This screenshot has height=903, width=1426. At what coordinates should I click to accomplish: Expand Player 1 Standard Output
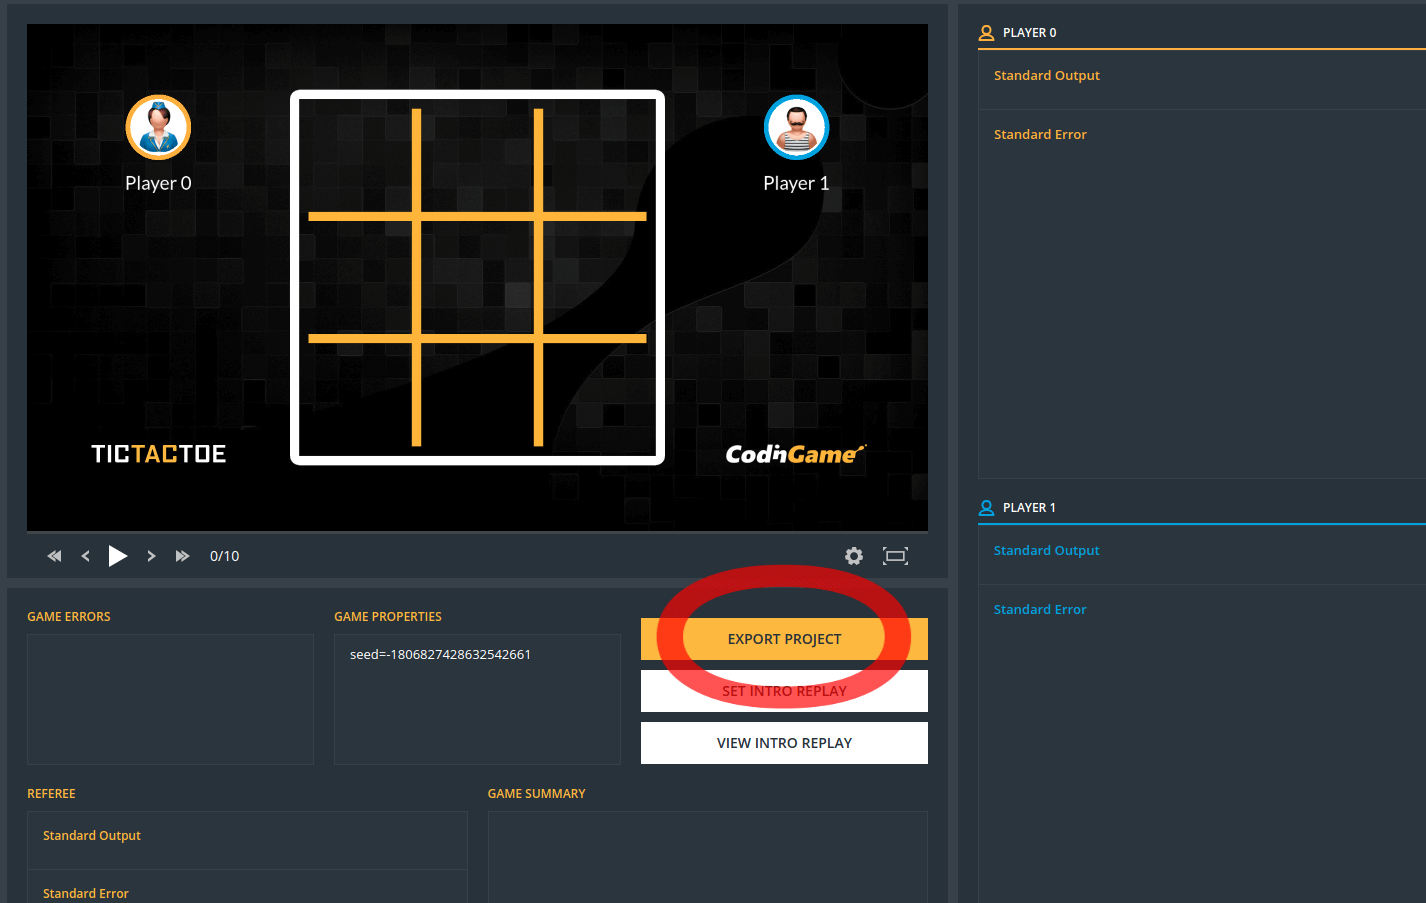(x=1046, y=551)
